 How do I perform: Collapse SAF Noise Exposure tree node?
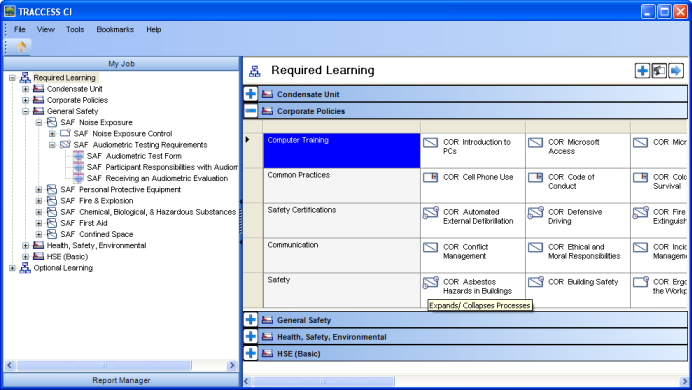tap(39, 122)
